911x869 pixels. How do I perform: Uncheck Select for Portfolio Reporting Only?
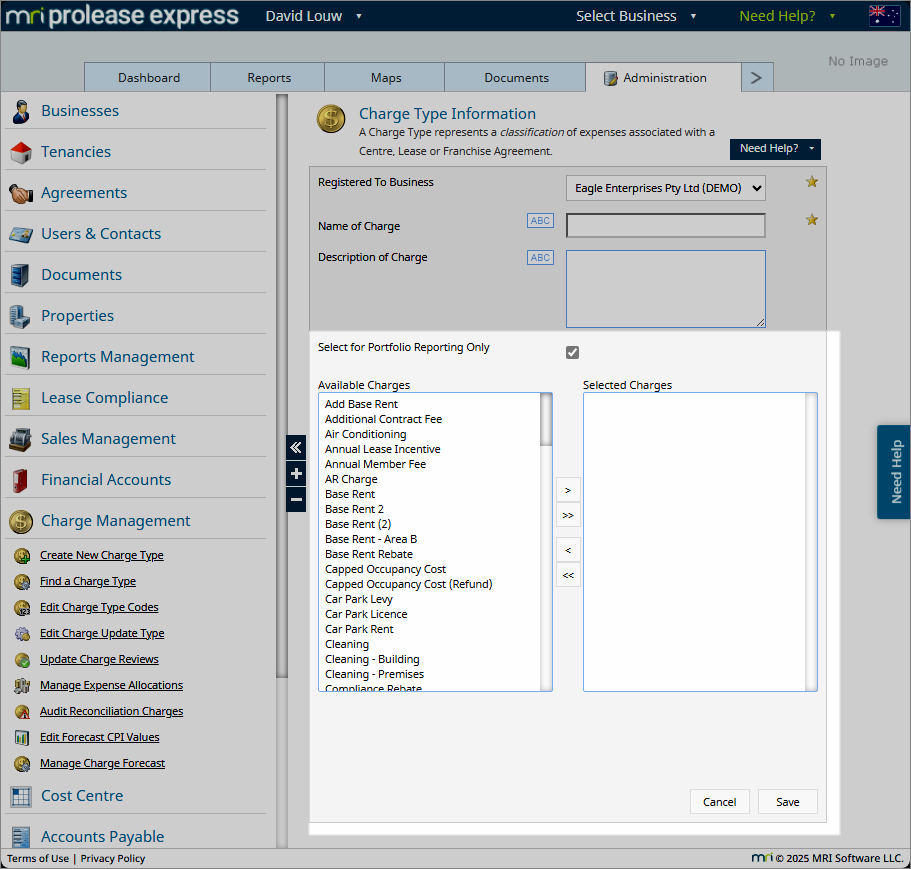click(x=572, y=353)
